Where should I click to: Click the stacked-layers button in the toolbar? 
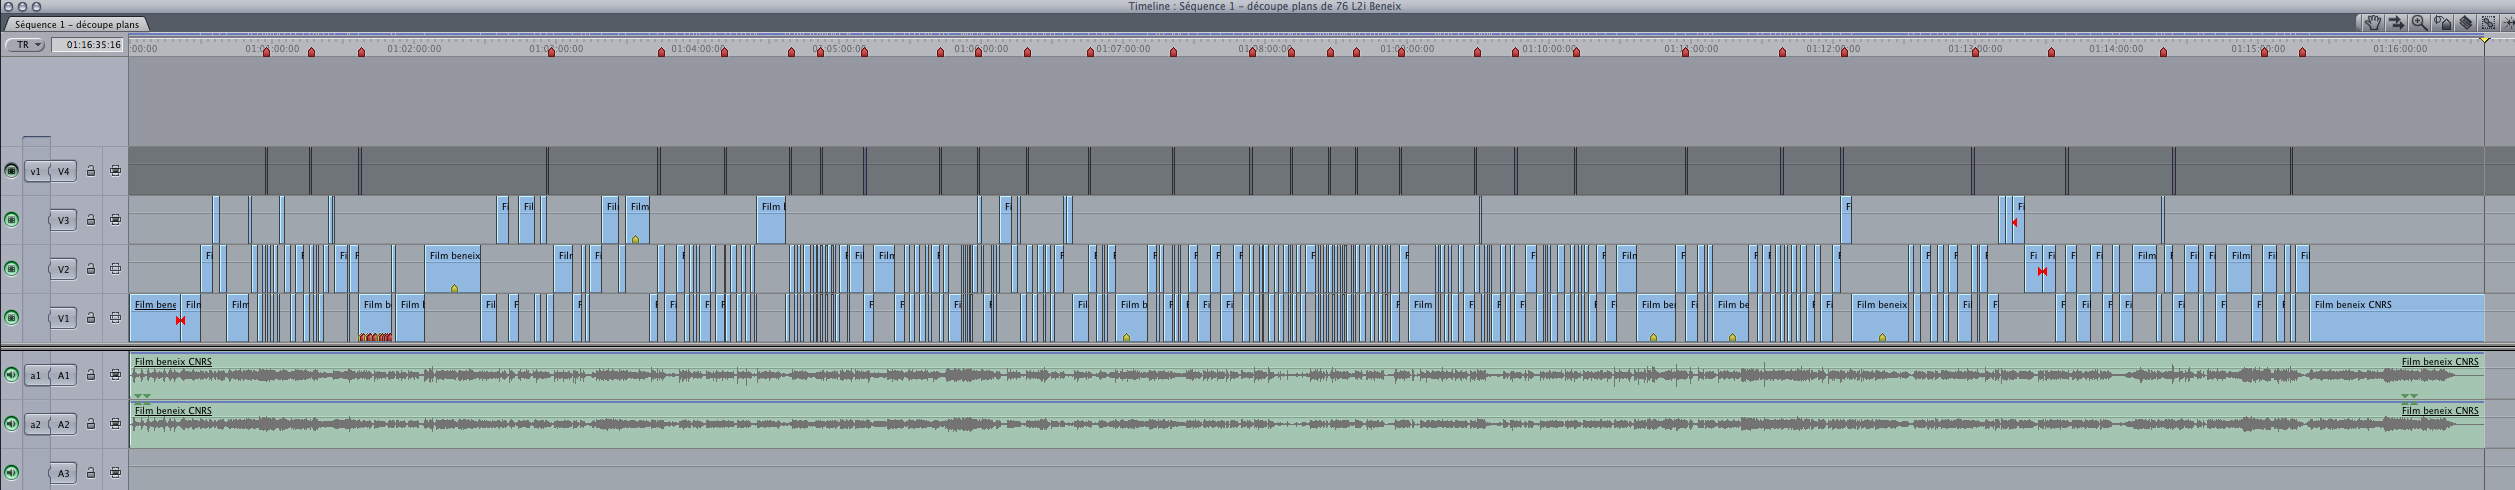coord(2465,23)
